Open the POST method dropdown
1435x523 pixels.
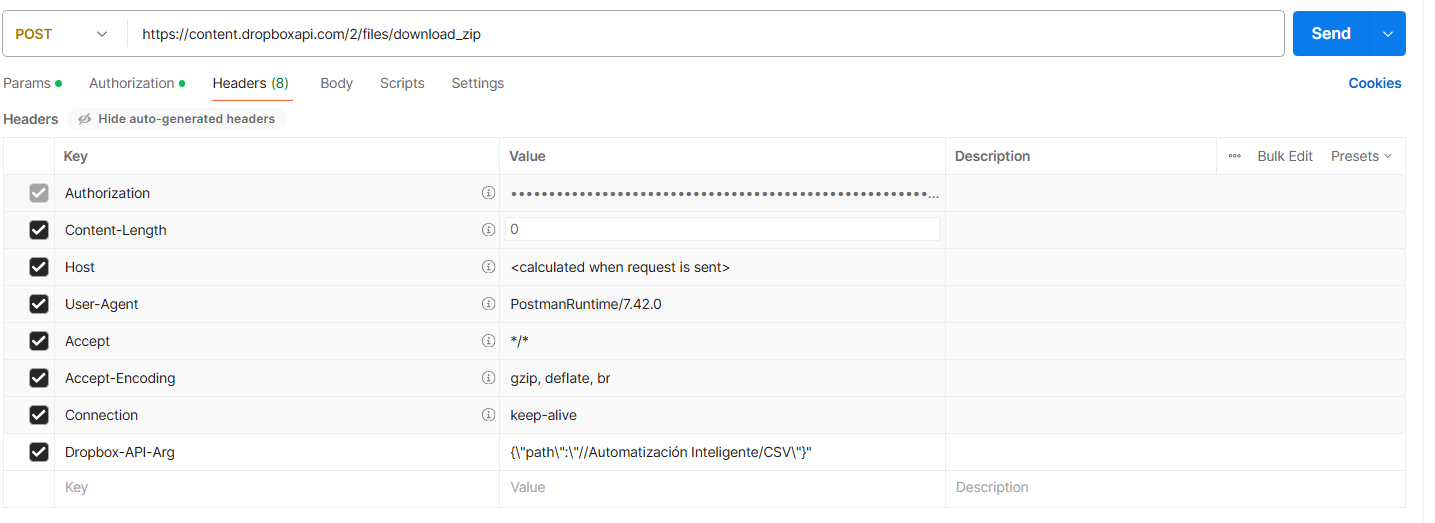tap(60, 34)
